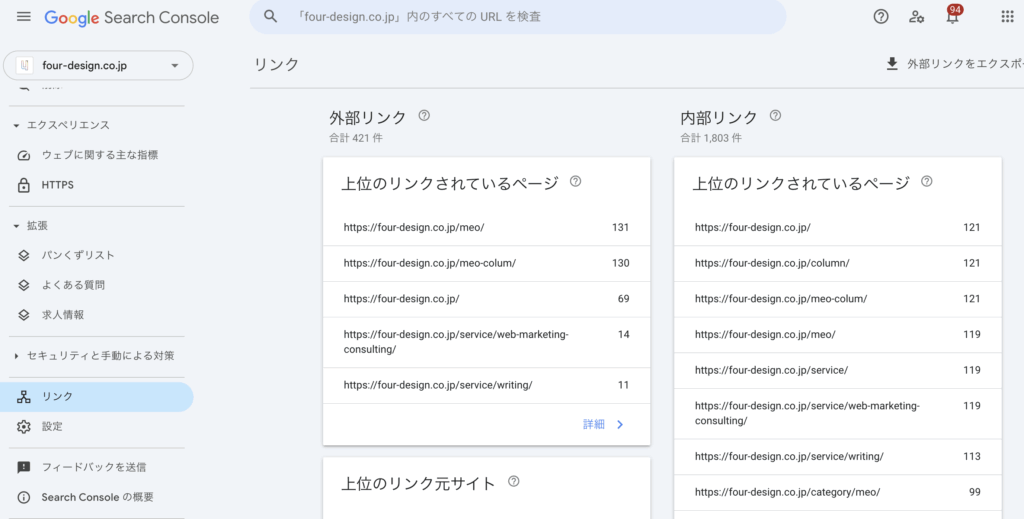Click help icon beside 上位のリンク元サイト
Image resolution: width=1024 pixels, height=519 pixels.
(514, 481)
